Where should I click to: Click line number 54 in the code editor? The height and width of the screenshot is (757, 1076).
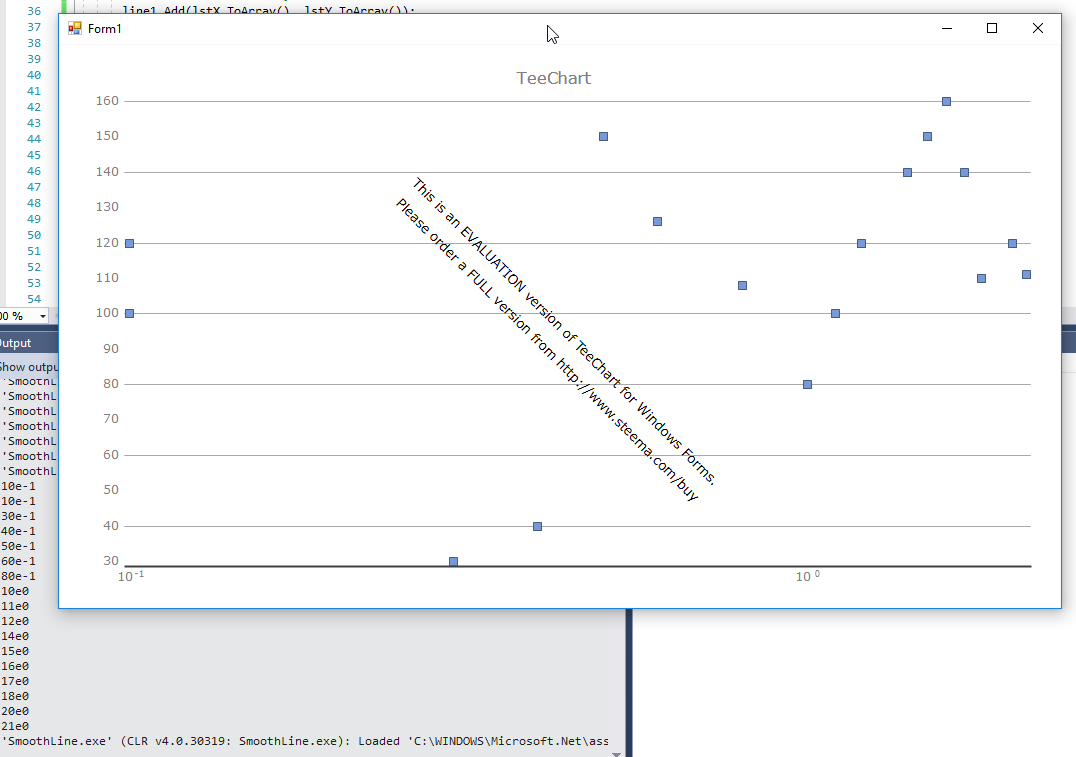(34, 299)
